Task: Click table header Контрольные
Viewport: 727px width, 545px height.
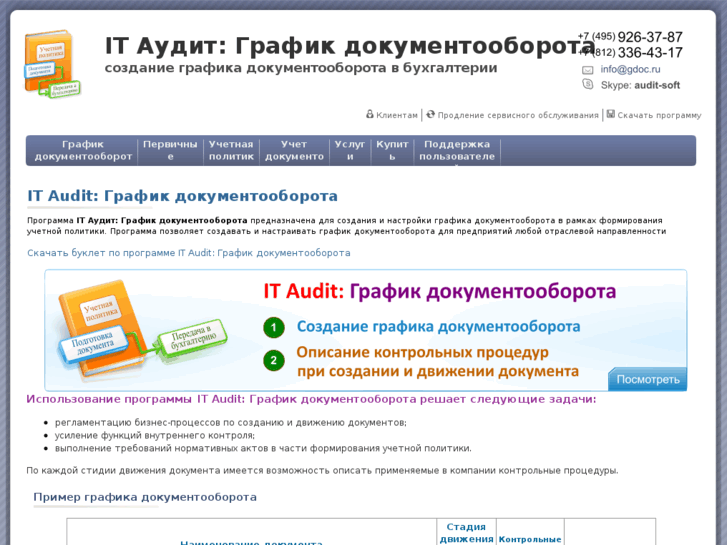Action: 530,539
